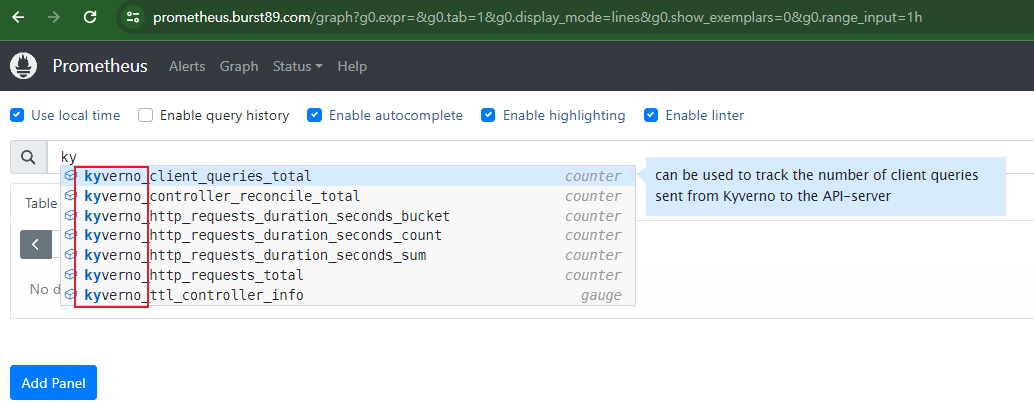Toggle the Use local time checkbox
Image resolution: width=1034 pixels, height=405 pixels.
[x=16, y=115]
